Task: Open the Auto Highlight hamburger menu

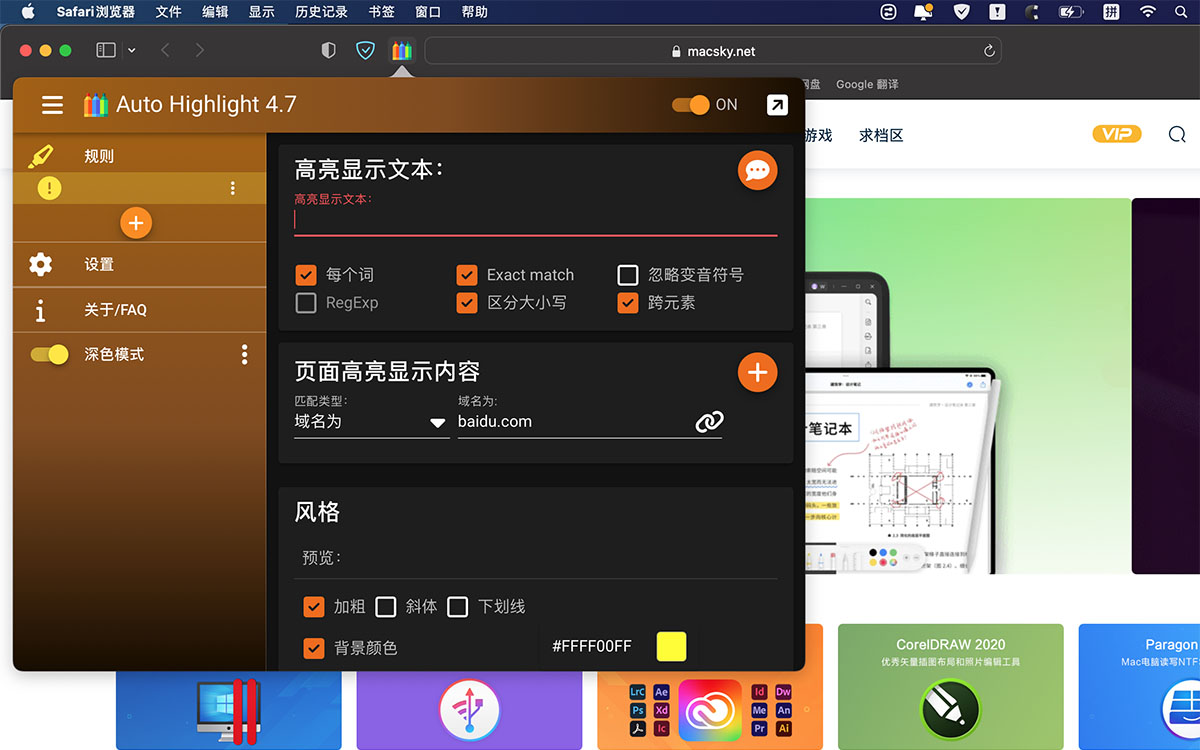Action: click(x=52, y=104)
